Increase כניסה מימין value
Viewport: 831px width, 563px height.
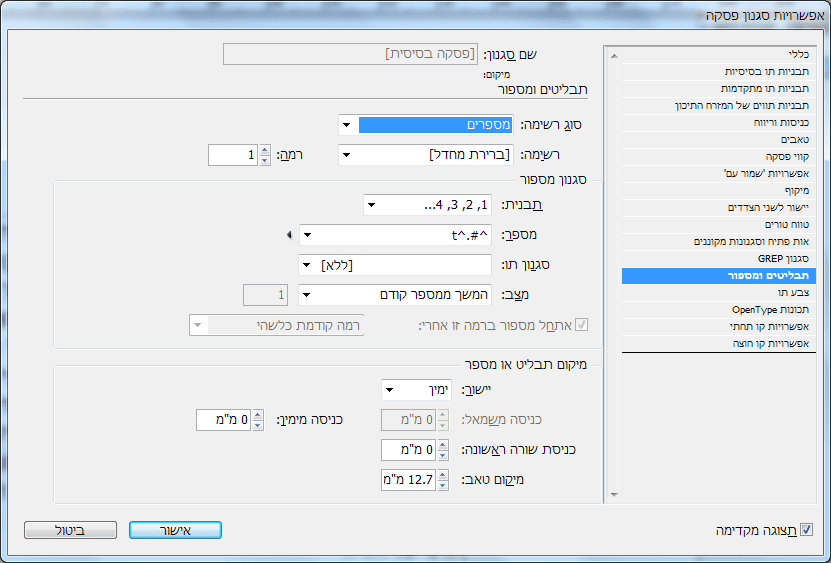(258, 415)
